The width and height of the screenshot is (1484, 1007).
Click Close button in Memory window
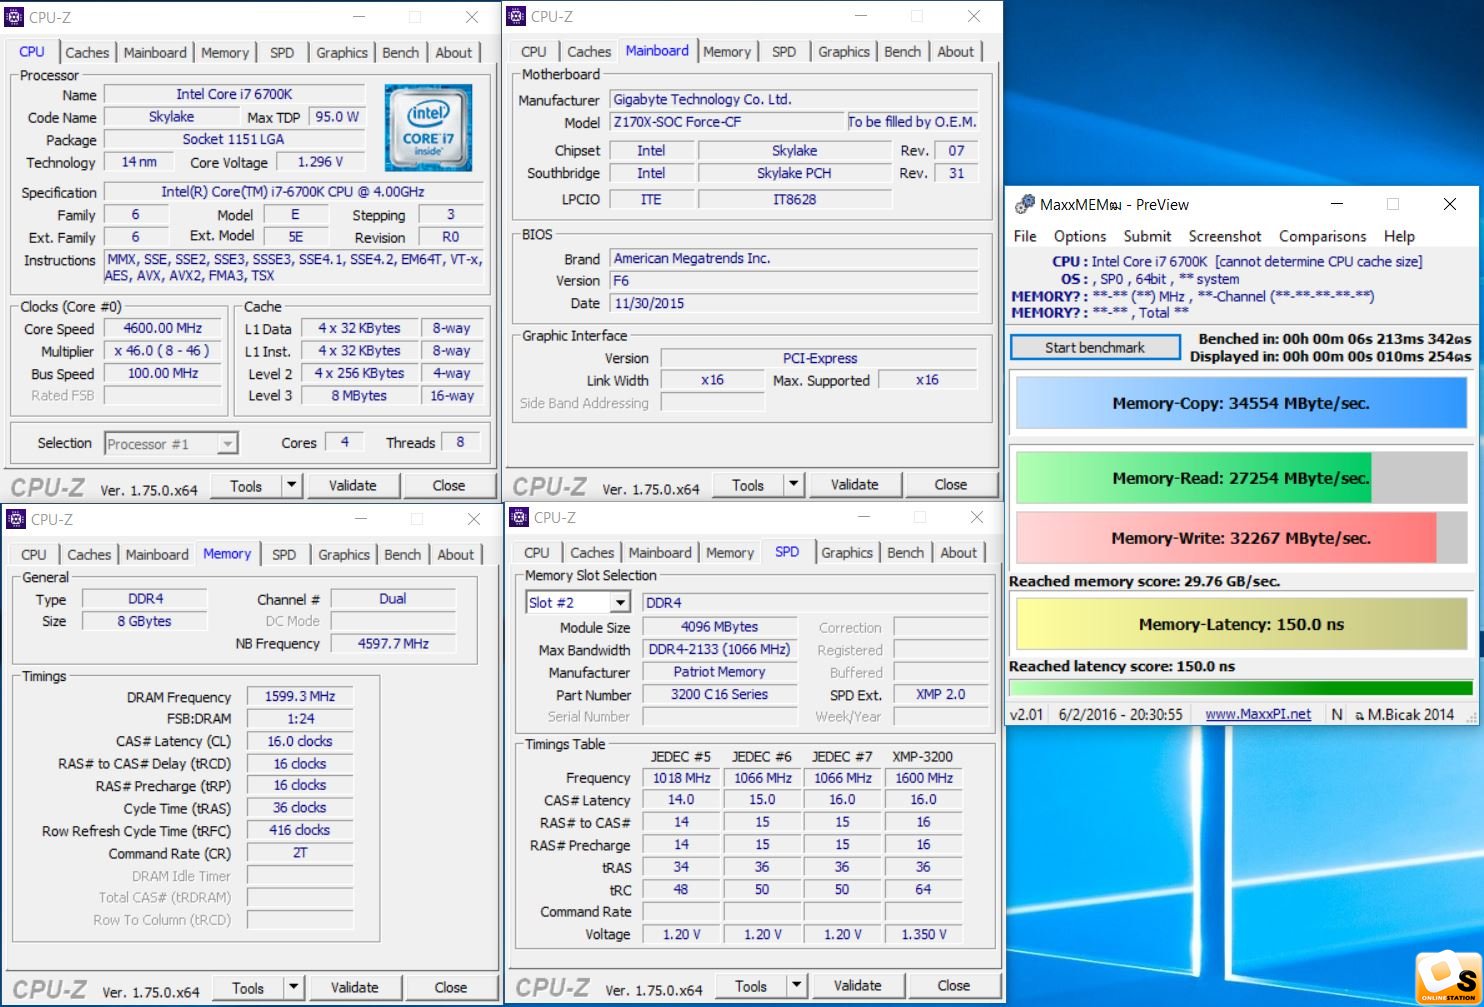(450, 988)
